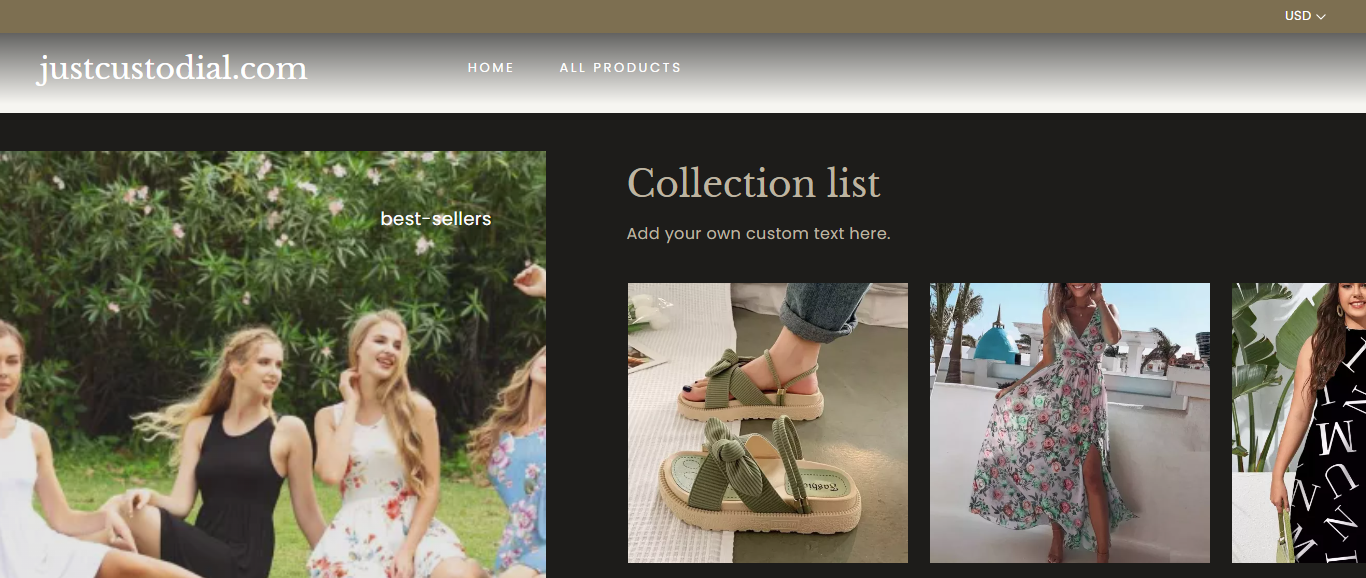The height and width of the screenshot is (578, 1366).
Task: Click the chevron arrow beside USD
Action: [1321, 17]
